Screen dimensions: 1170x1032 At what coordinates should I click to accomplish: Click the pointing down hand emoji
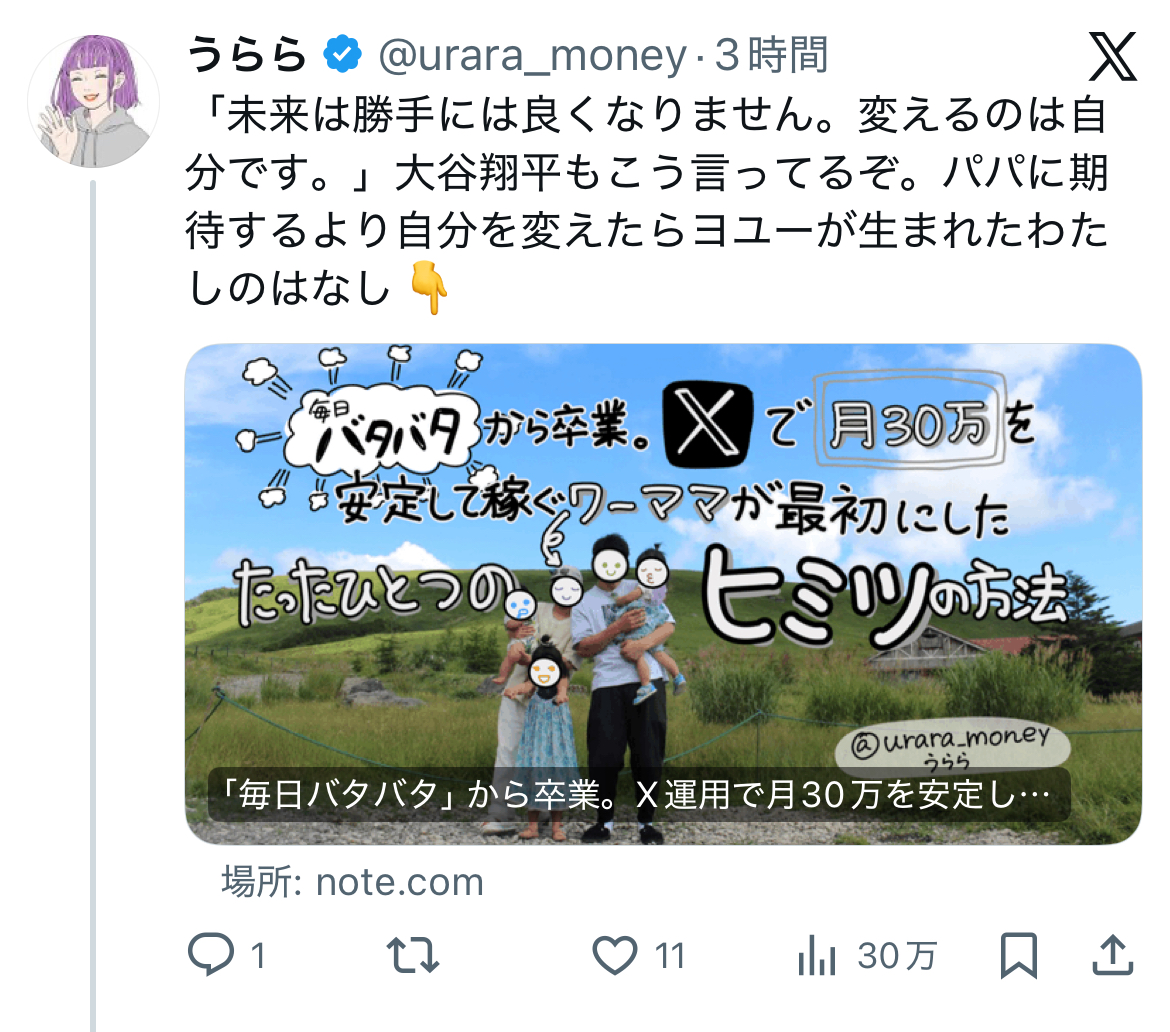429,288
